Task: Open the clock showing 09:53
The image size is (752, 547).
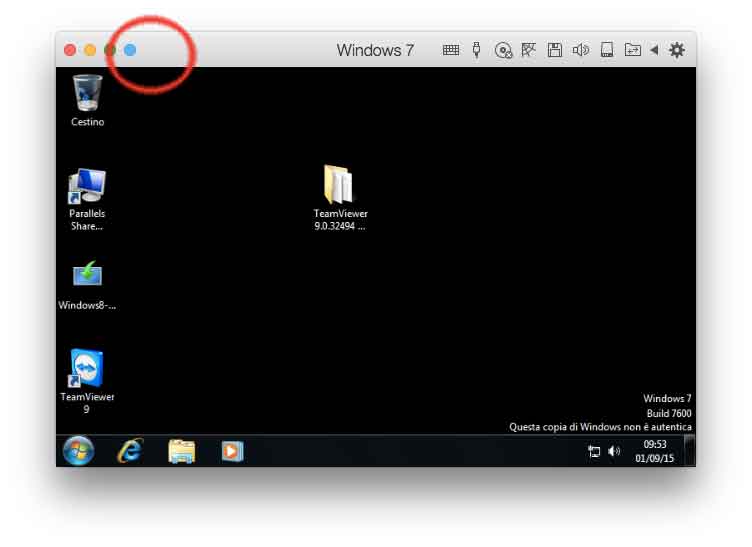Action: (655, 451)
